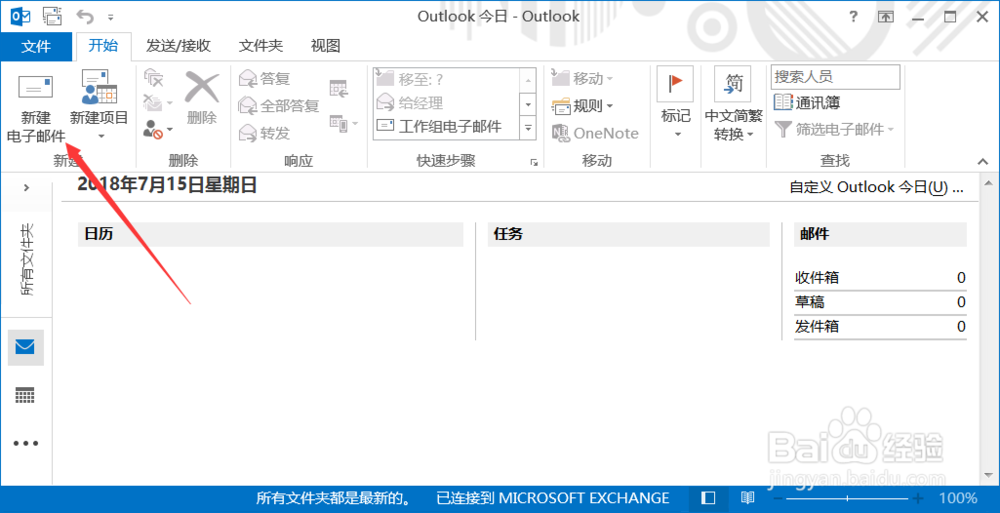The image size is (1000, 513).
Task: Open the File (文件) tab
Action: tap(36, 46)
